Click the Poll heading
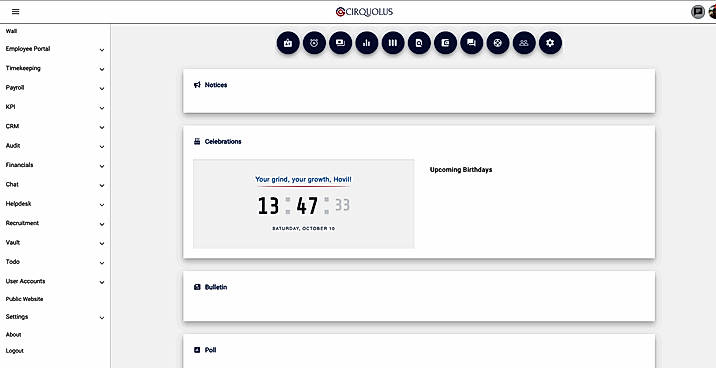The height and width of the screenshot is (368, 716). (211, 350)
